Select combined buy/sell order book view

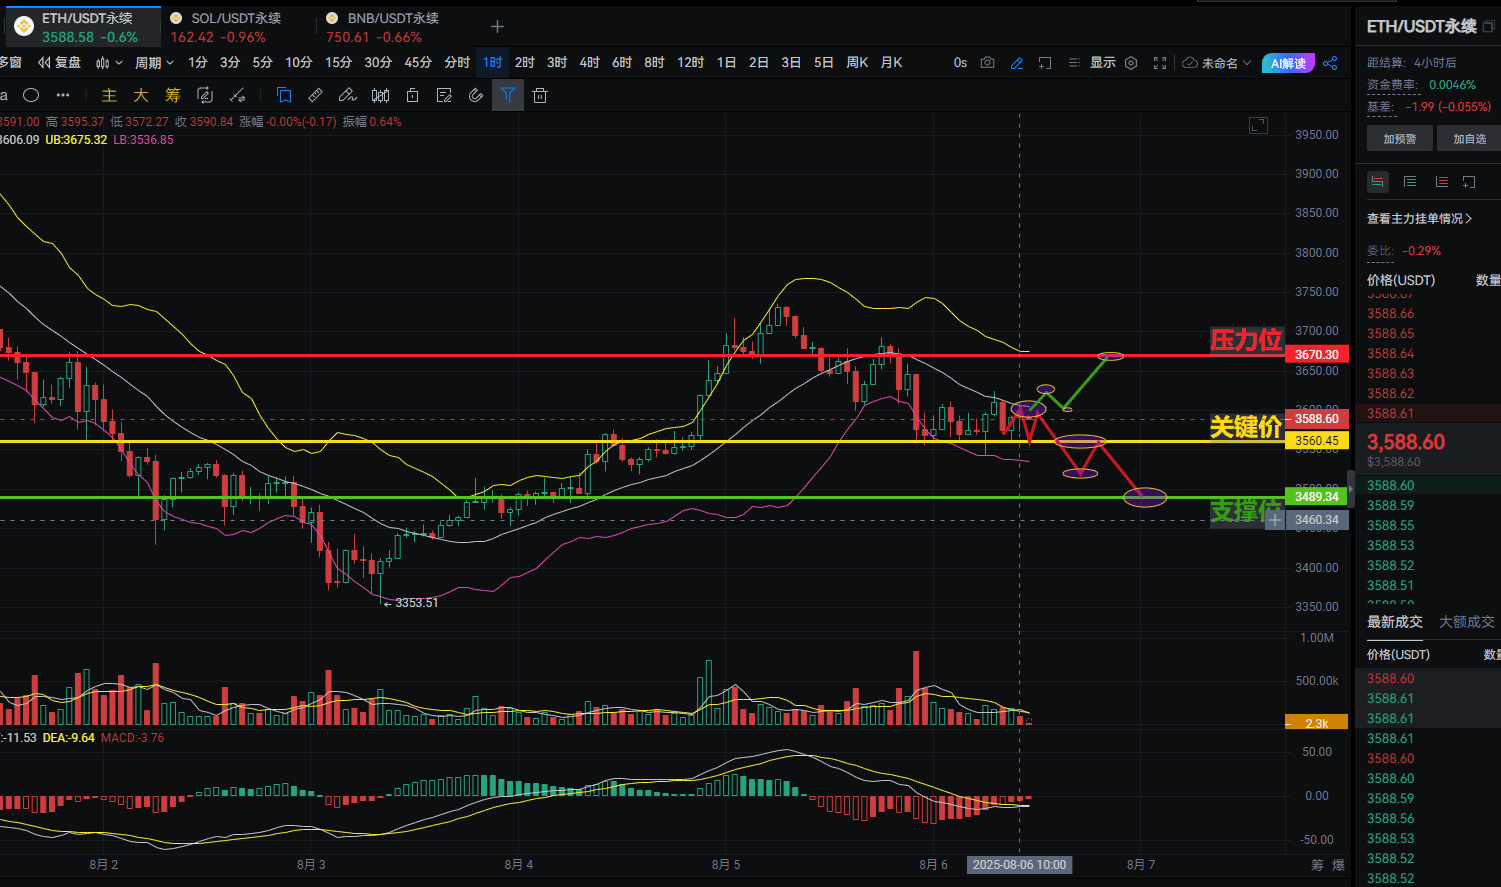coord(1378,182)
